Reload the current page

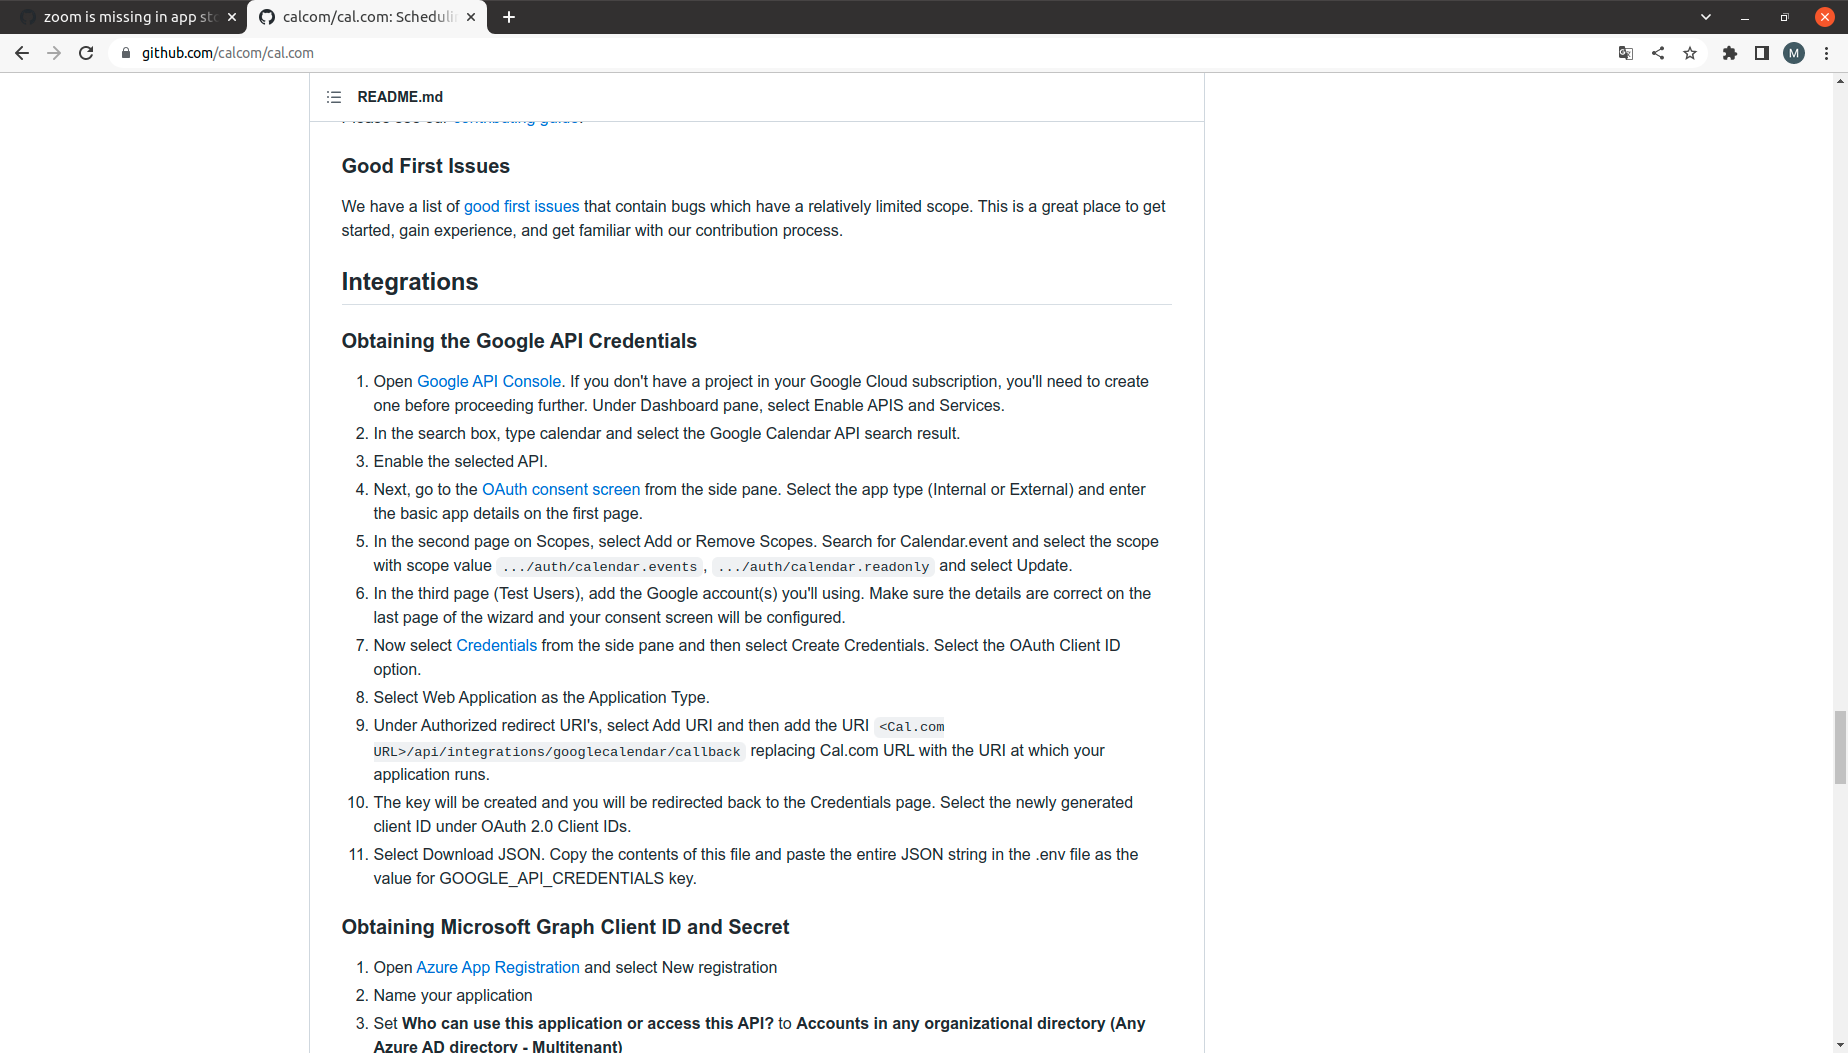point(86,53)
